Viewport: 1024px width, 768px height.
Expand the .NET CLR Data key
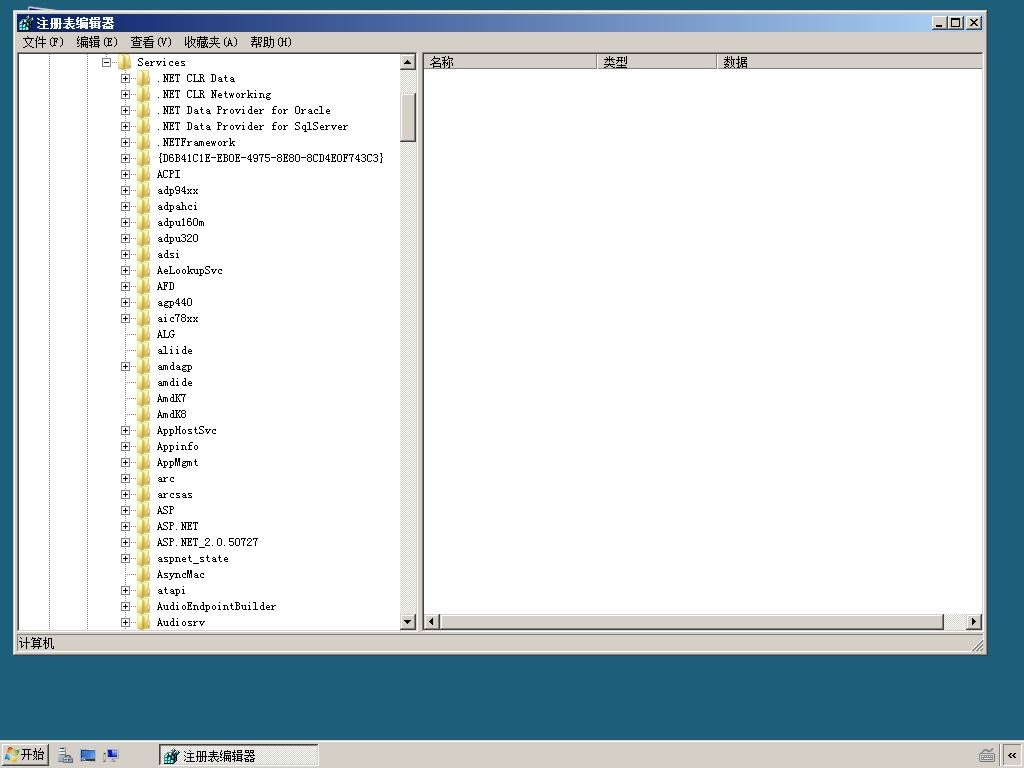(x=125, y=78)
